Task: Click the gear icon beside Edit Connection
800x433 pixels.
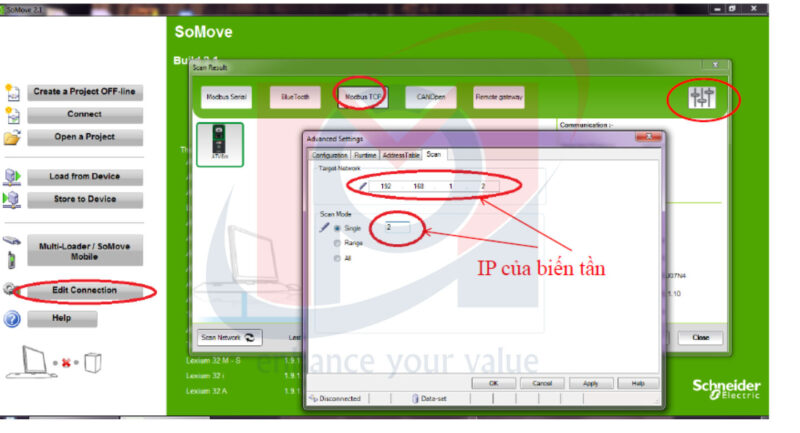Action: coord(9,289)
